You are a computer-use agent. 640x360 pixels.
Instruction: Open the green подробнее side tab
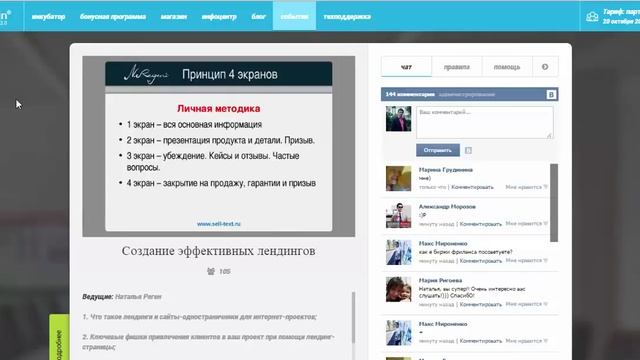pyautogui.click(x=59, y=337)
